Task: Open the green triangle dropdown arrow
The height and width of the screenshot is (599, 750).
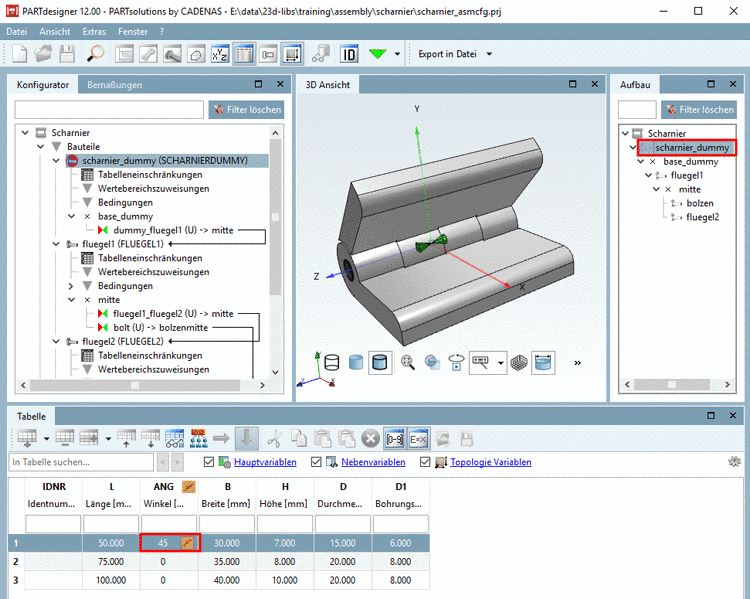Action: tap(397, 54)
